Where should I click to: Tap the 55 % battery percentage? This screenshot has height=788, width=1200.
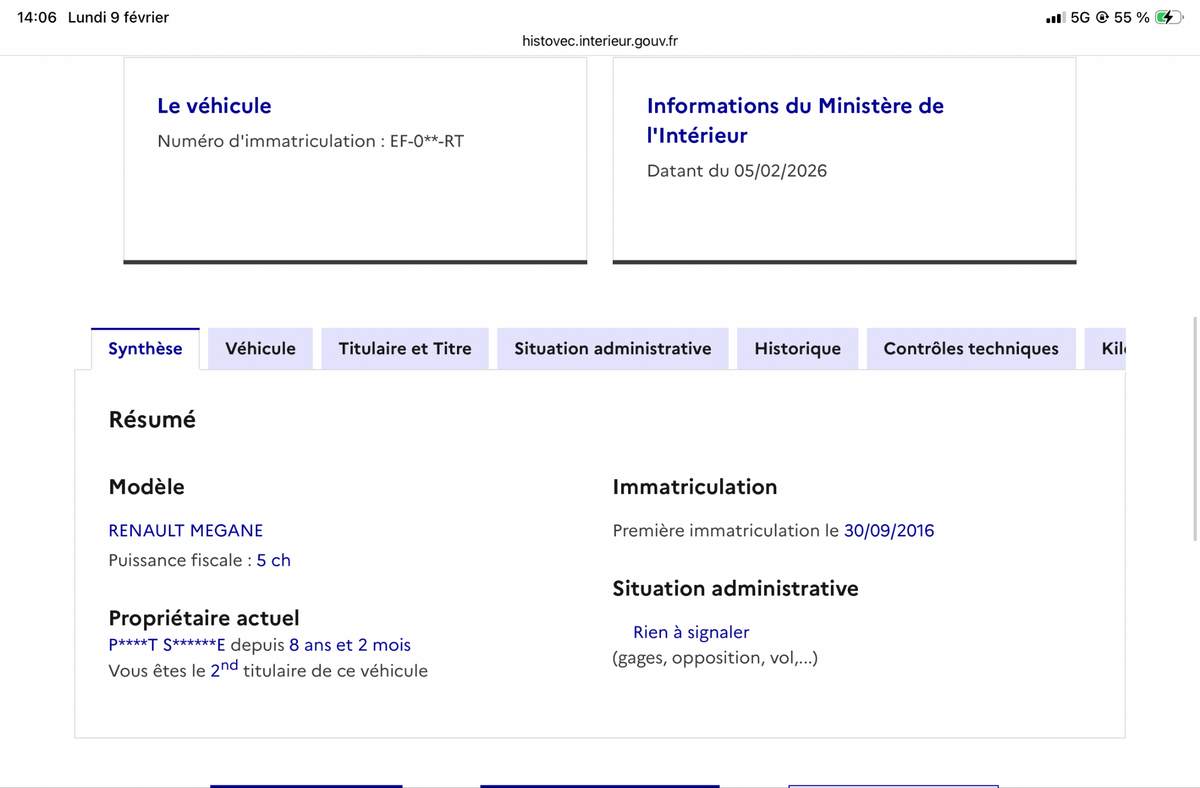(1131, 17)
